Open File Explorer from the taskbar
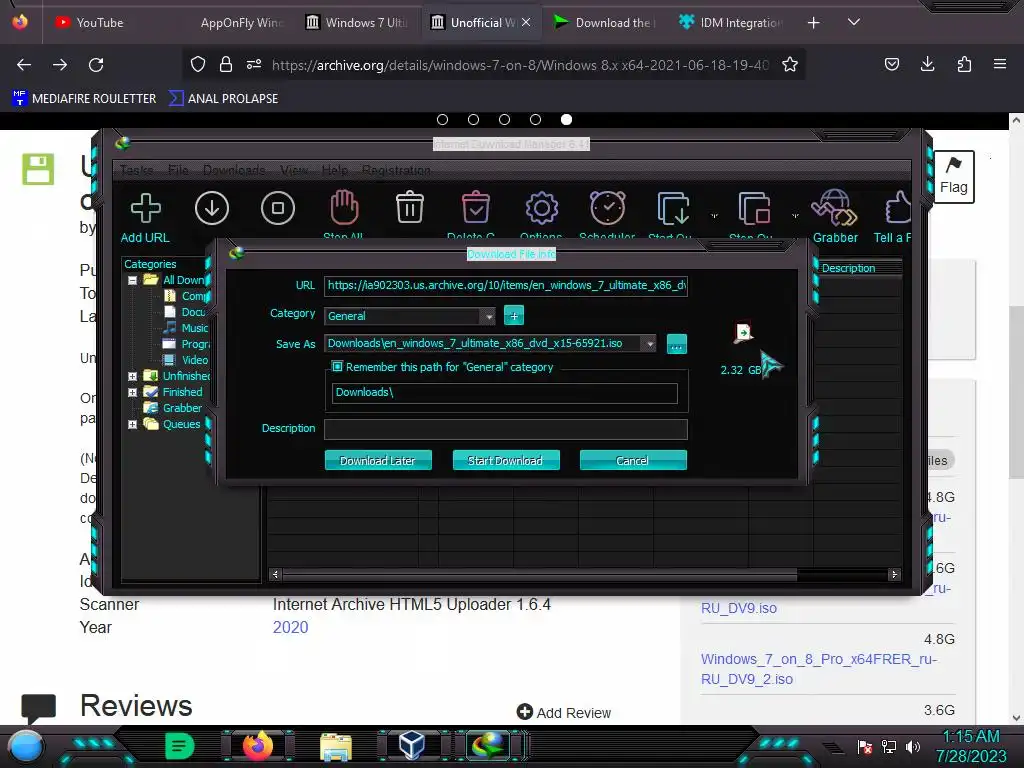This screenshot has width=1024, height=768. click(x=336, y=746)
